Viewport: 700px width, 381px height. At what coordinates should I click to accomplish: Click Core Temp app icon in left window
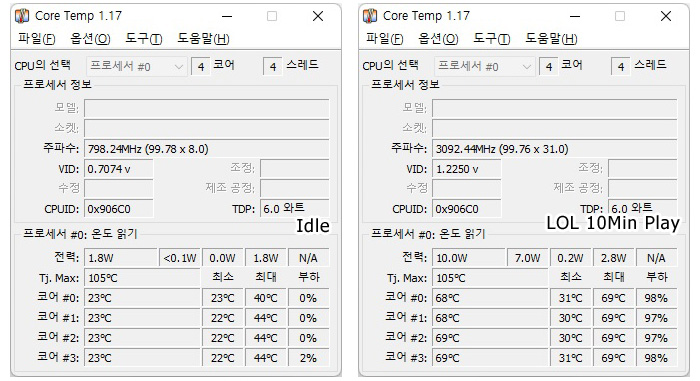pyautogui.click(x=22, y=16)
